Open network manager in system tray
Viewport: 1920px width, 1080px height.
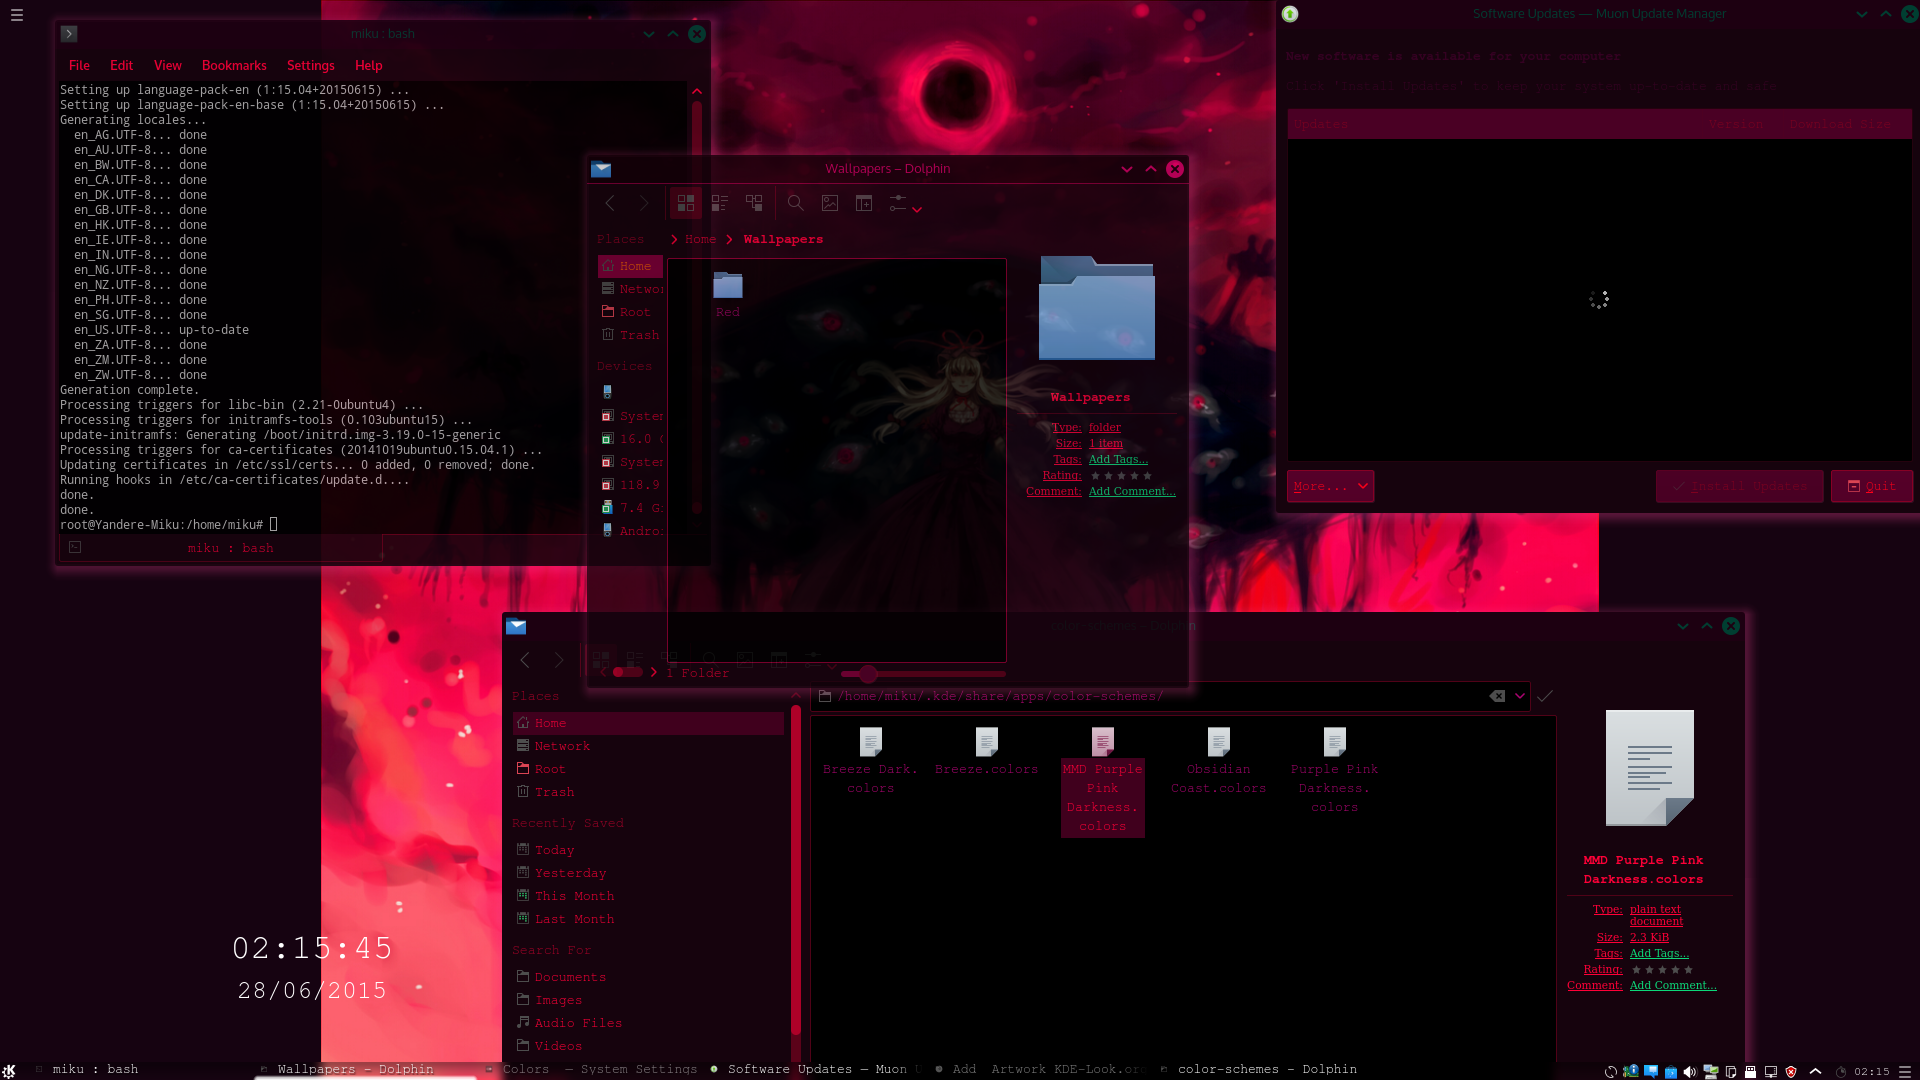1711,1071
